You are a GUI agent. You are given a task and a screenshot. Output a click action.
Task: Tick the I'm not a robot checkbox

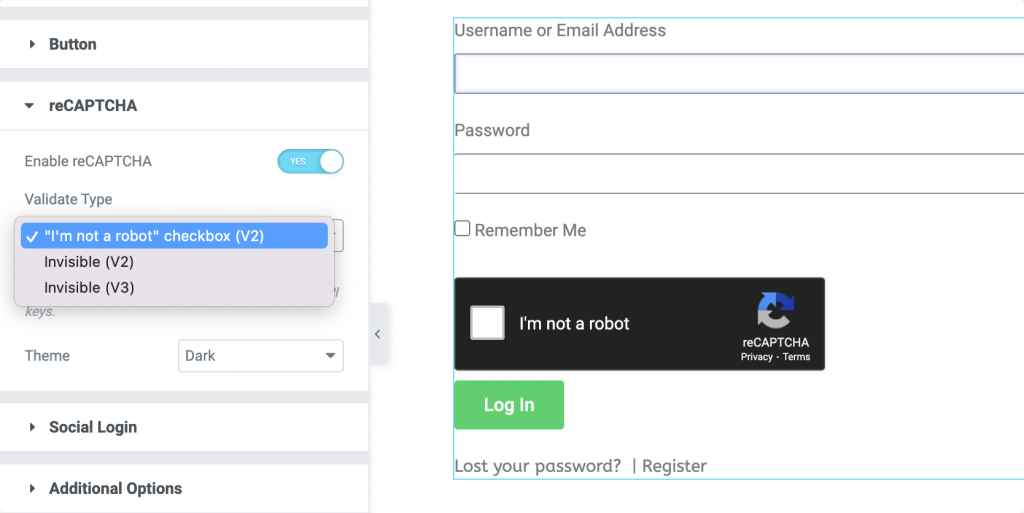(488, 323)
